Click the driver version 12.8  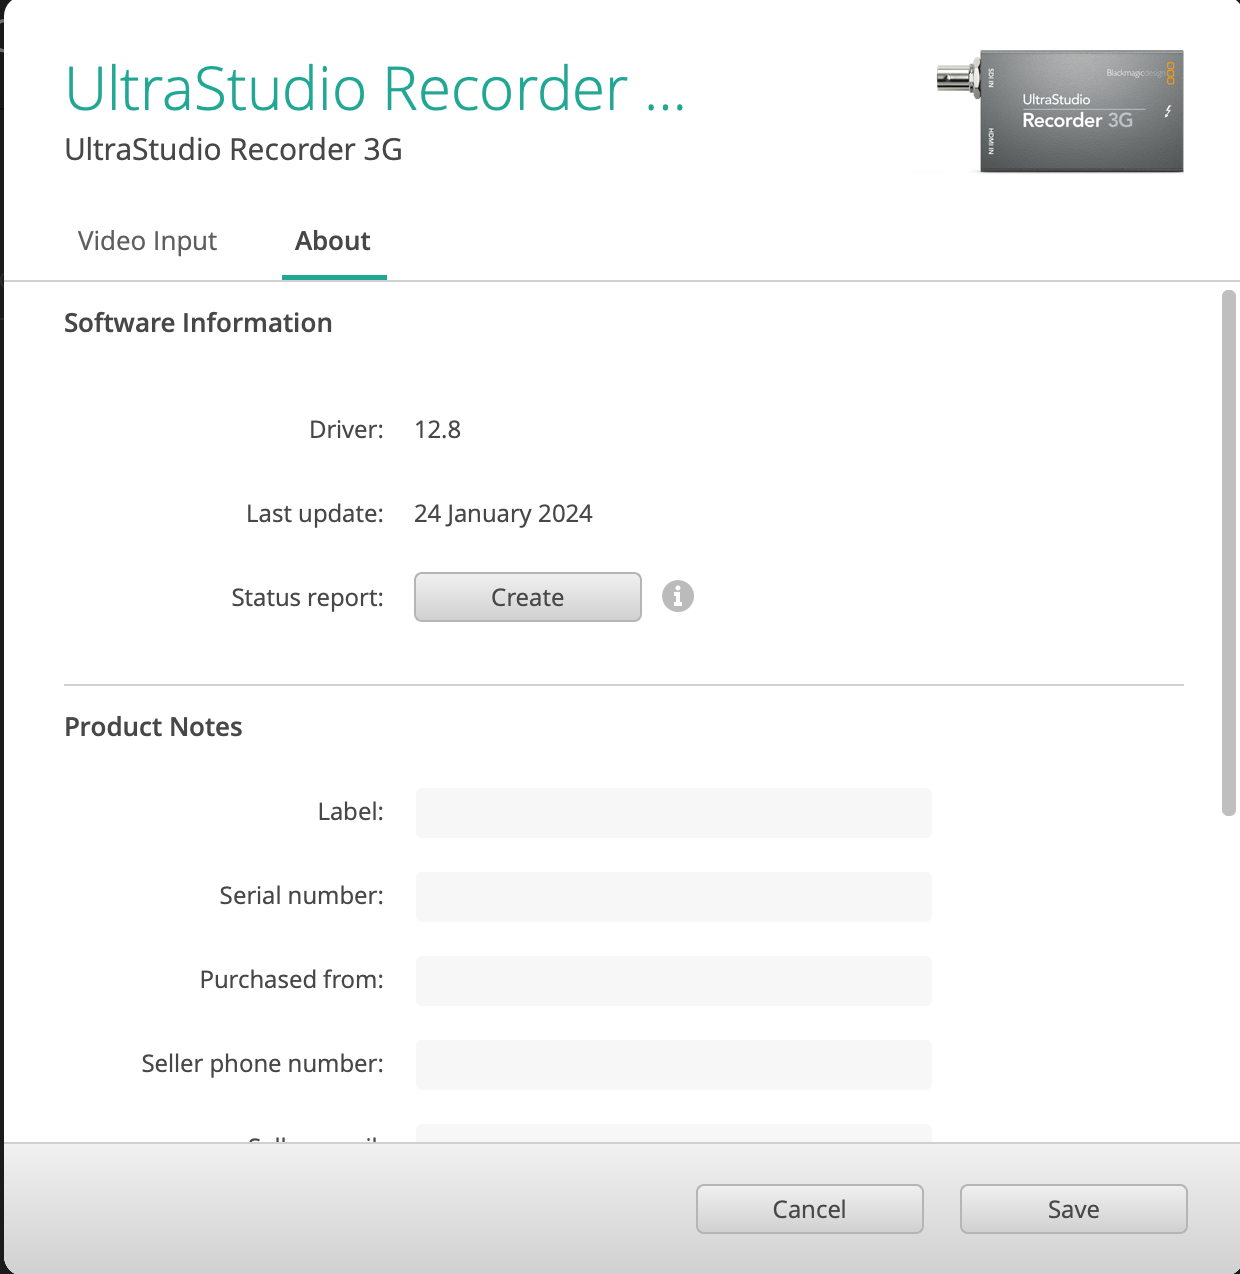(x=438, y=430)
